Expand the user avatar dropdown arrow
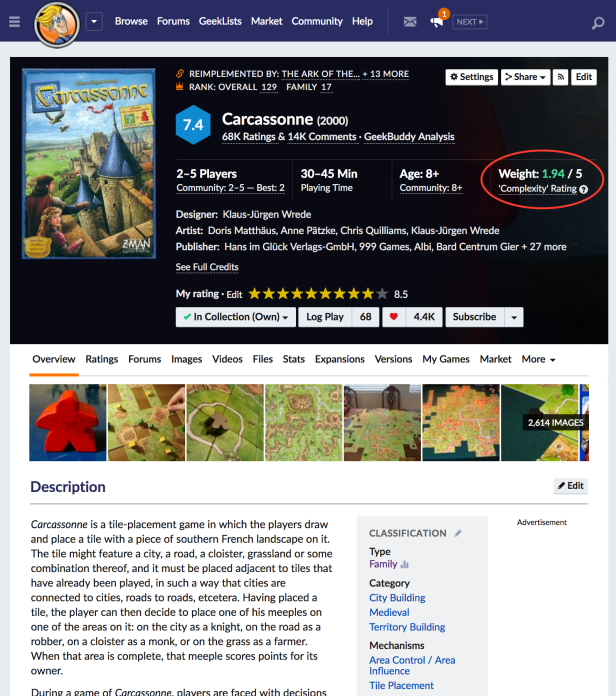Screen dimensions: 616x696 click(94, 21)
